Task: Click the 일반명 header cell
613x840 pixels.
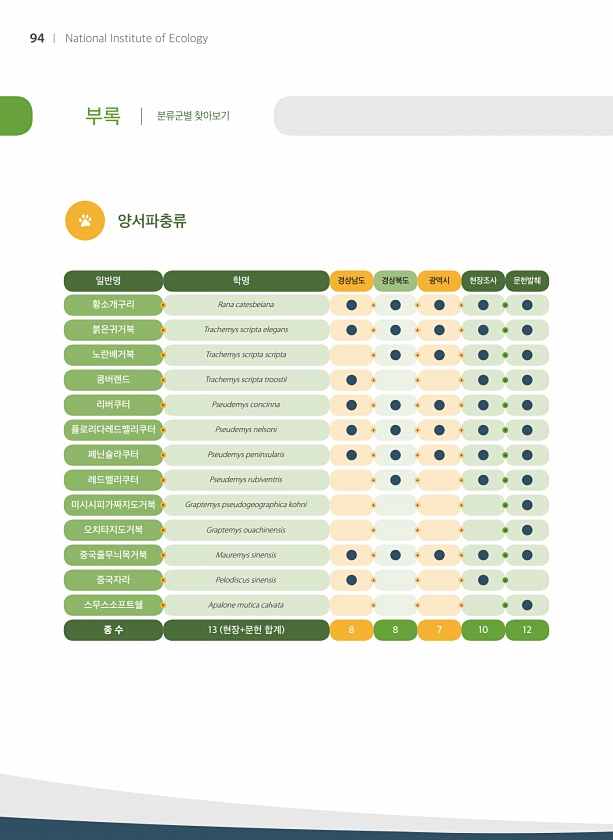Action: coord(113,281)
